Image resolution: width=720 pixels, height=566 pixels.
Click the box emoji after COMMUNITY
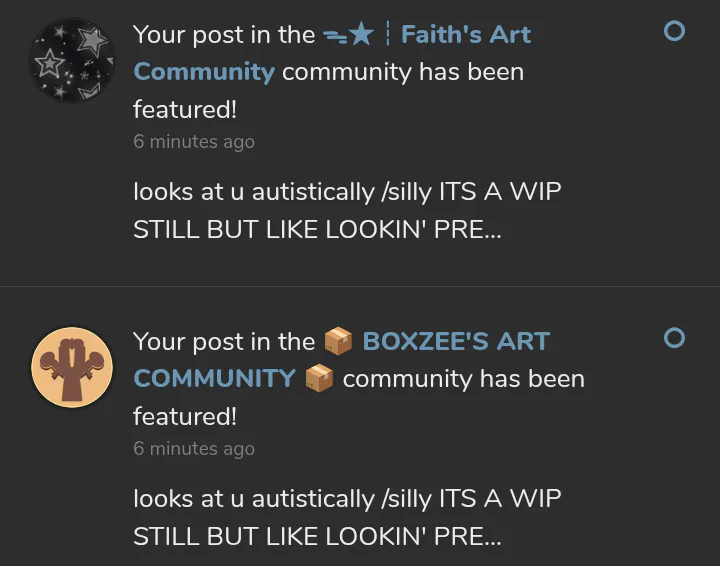tap(319, 378)
